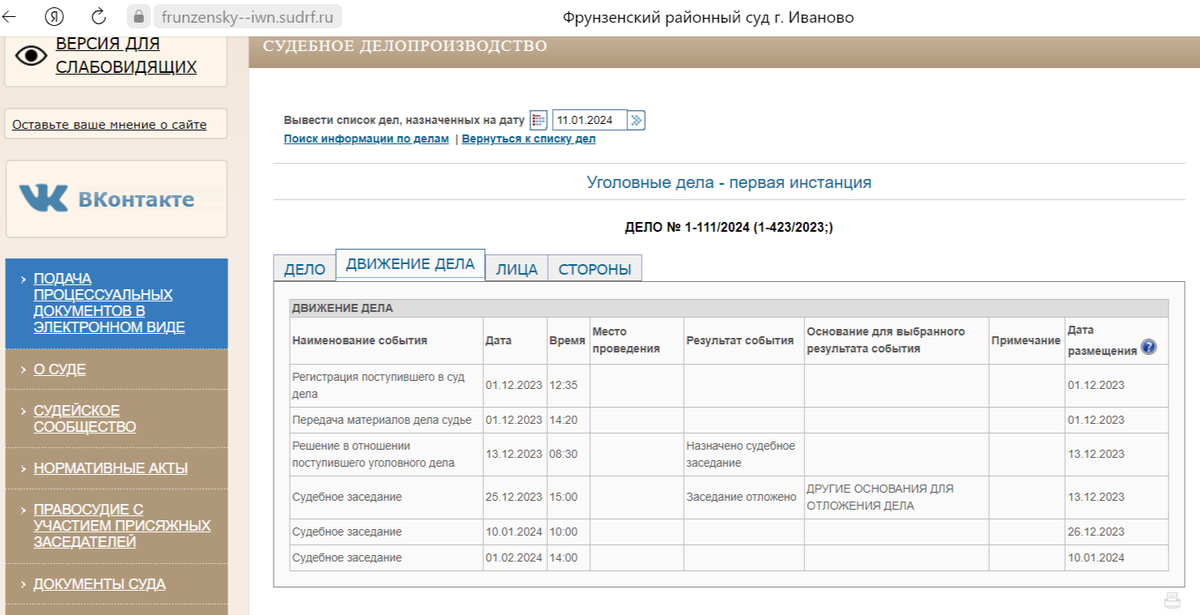This screenshot has height=615, width=1200.
Task: Expand the arrow beside О СУДЕ
Action: (x=22, y=369)
